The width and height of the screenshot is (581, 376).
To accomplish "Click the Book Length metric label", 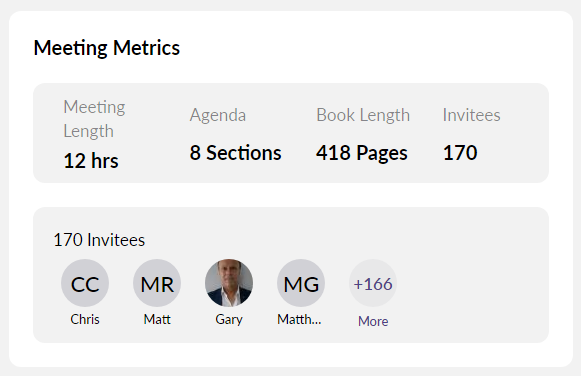I will point(363,116).
